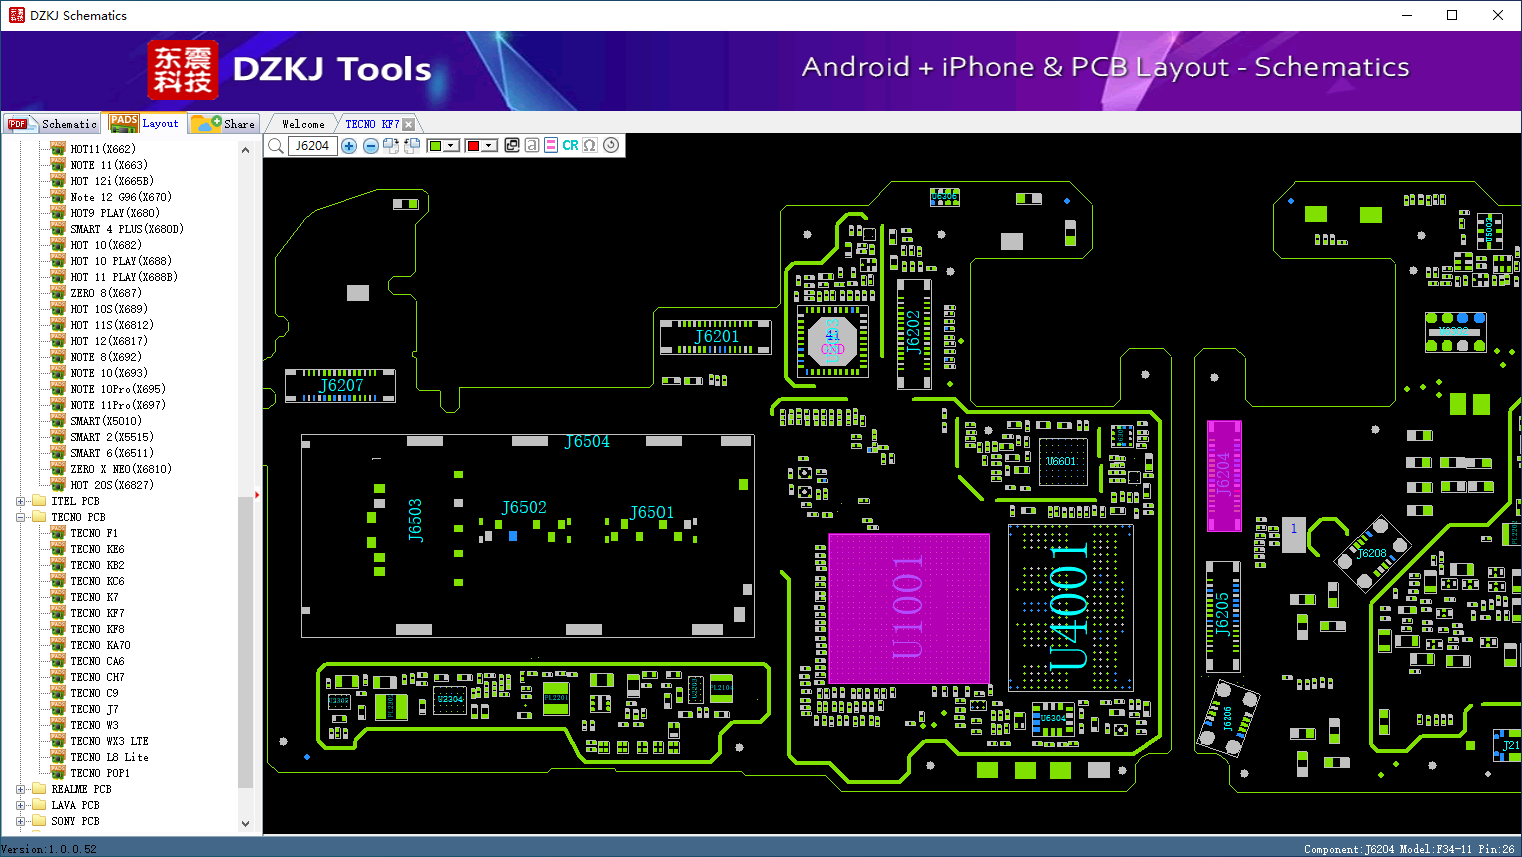Open the green color dropdown
The height and width of the screenshot is (857, 1522).
tap(451, 146)
